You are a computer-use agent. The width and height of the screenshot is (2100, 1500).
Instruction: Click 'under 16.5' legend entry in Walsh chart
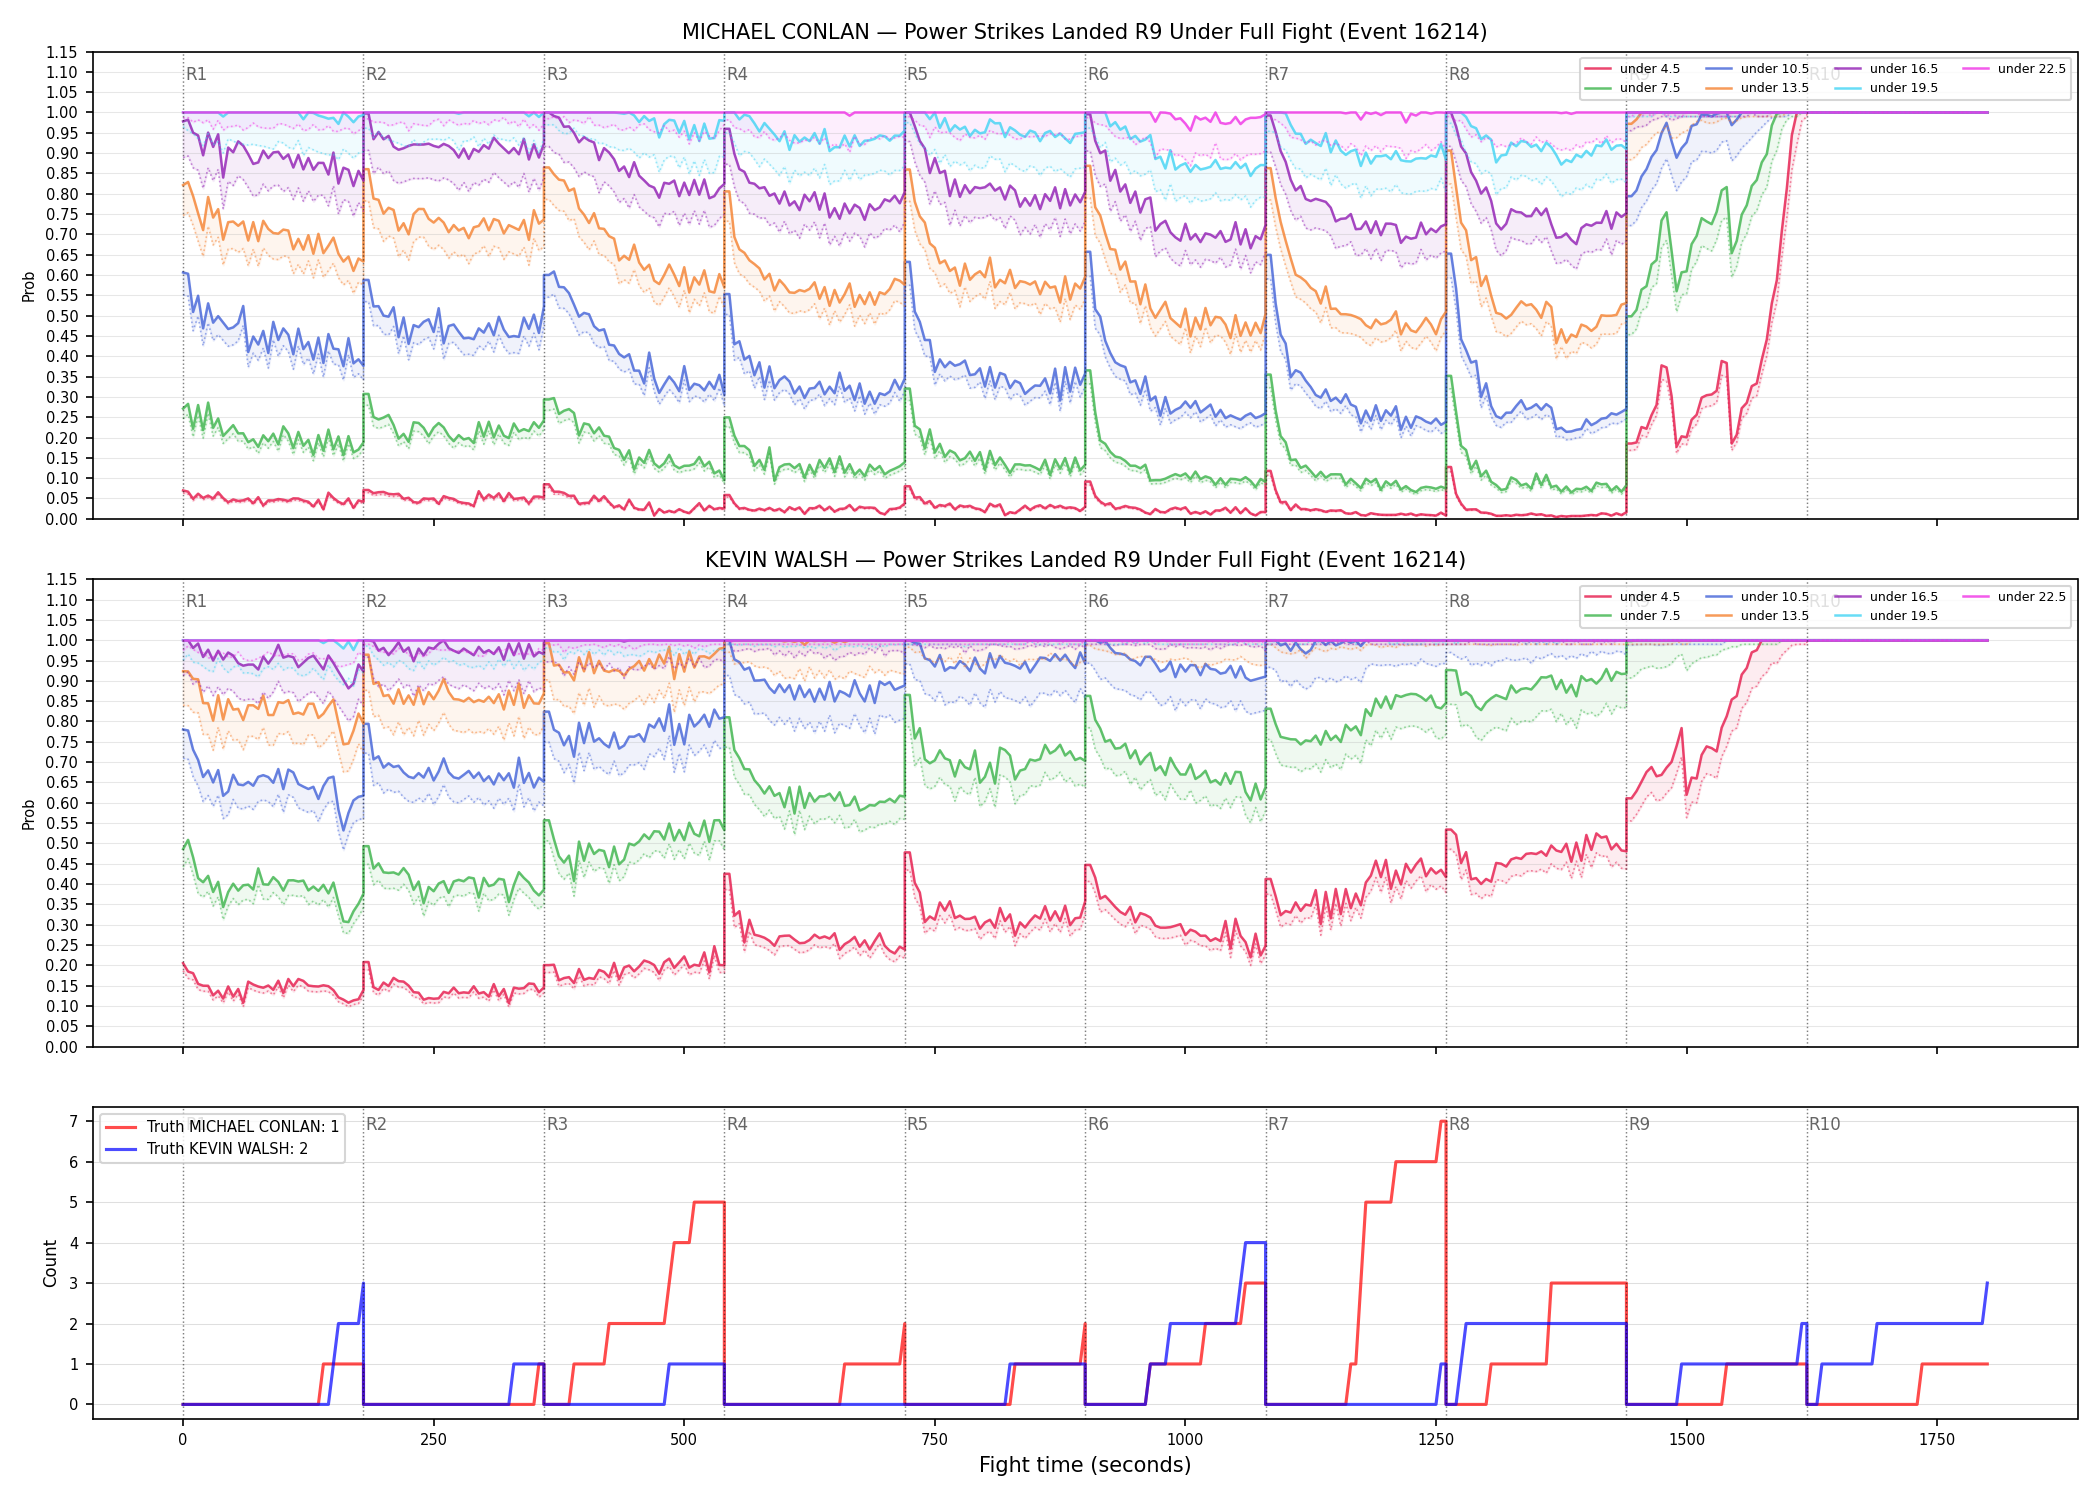1887,597
